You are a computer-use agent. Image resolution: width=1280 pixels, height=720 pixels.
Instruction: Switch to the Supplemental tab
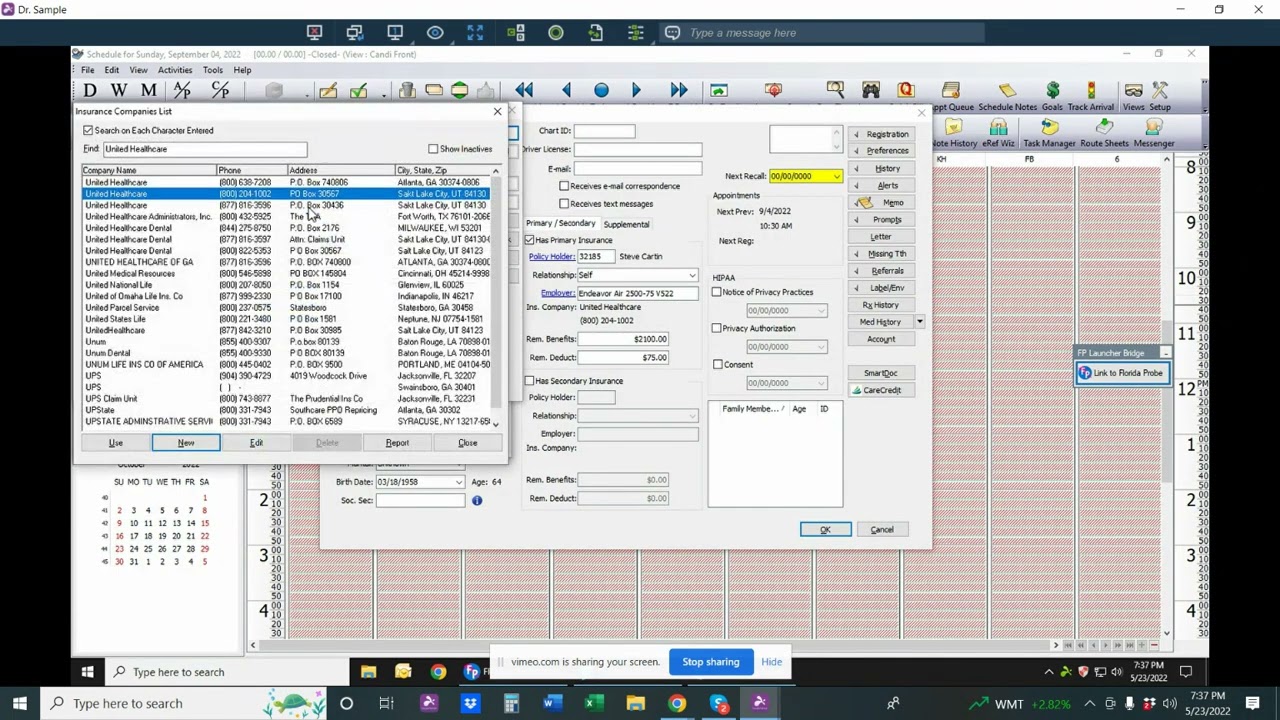coord(626,224)
